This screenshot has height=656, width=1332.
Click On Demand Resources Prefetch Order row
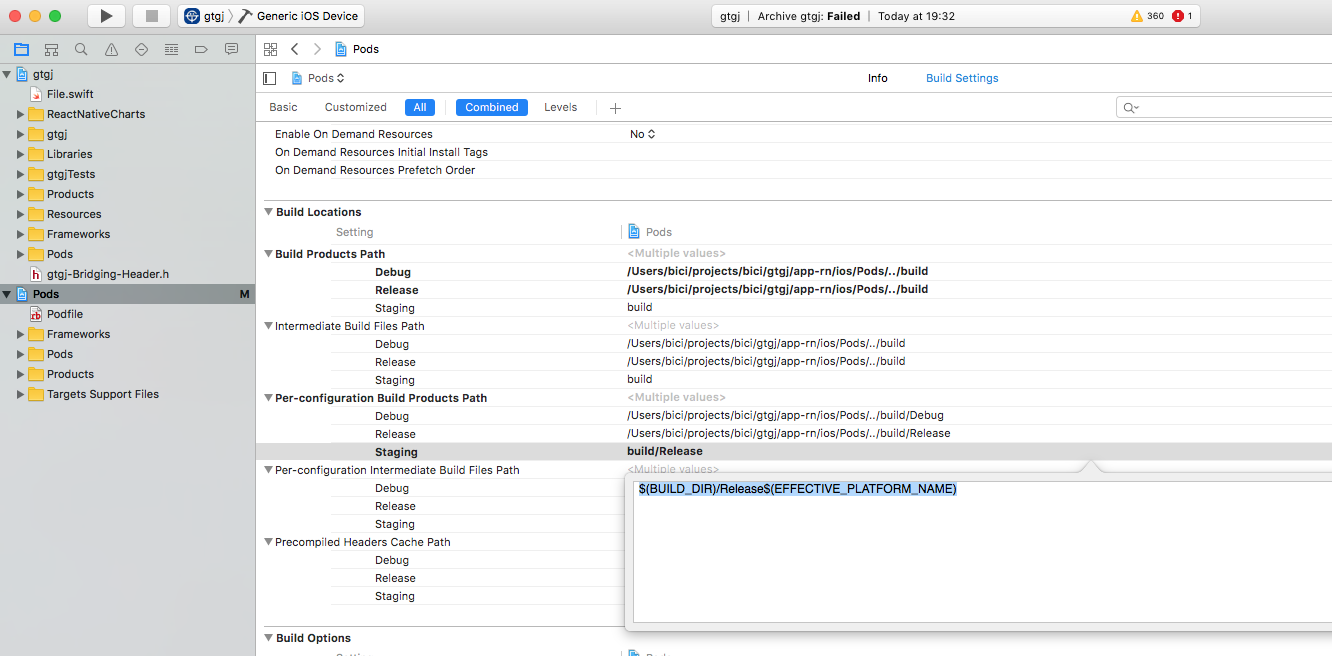pos(794,170)
